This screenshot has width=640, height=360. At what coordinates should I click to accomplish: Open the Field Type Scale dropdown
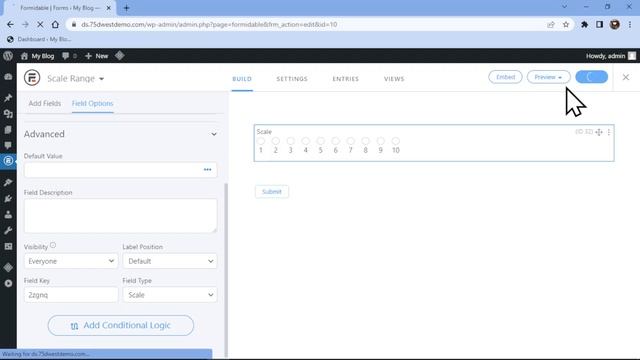(170, 295)
